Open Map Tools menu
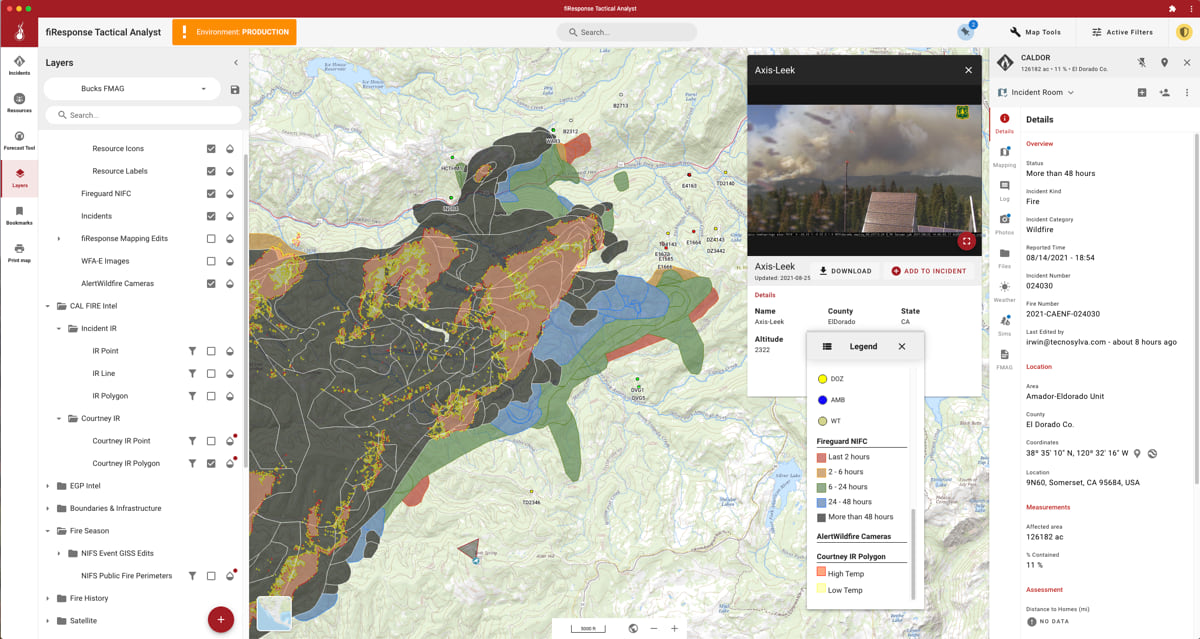1200x639 pixels. coord(1035,32)
